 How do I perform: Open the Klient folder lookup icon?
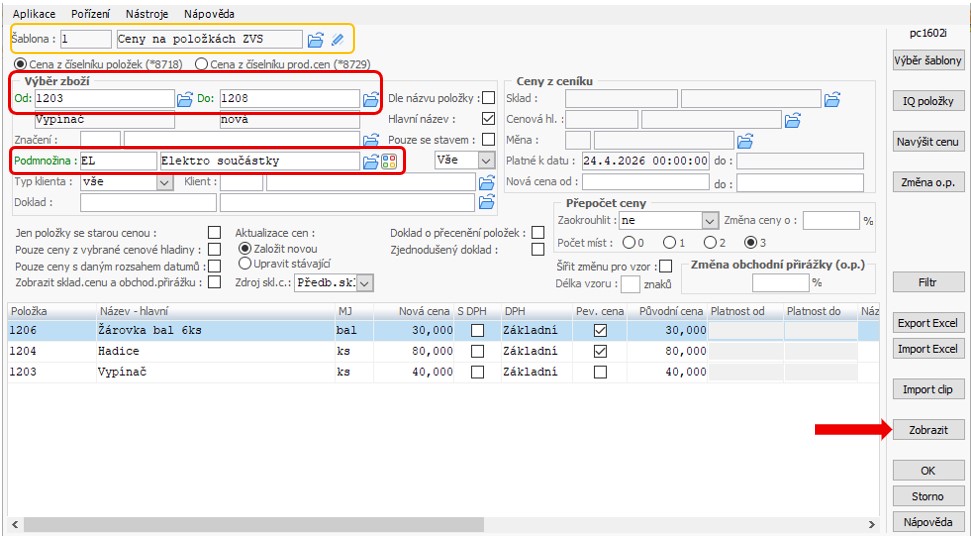pyautogui.click(x=487, y=183)
